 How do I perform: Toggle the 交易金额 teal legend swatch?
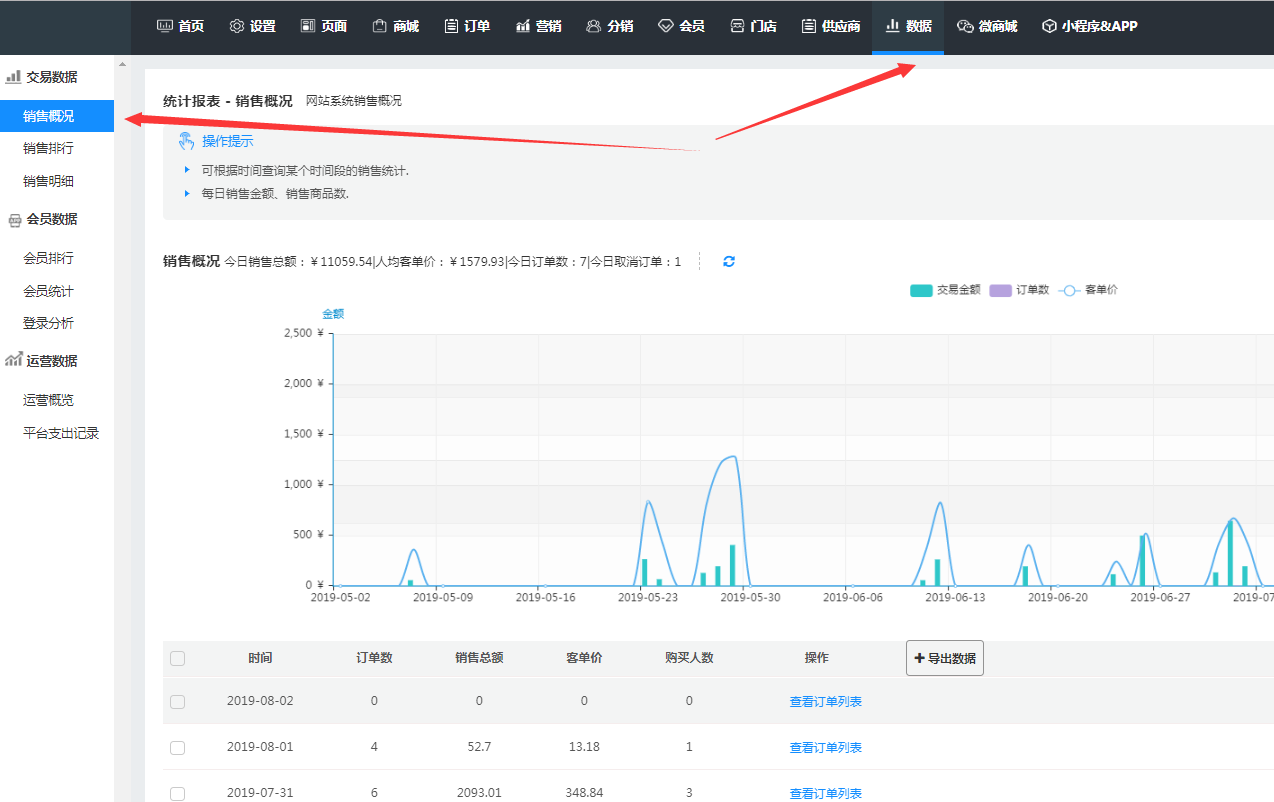point(921,290)
